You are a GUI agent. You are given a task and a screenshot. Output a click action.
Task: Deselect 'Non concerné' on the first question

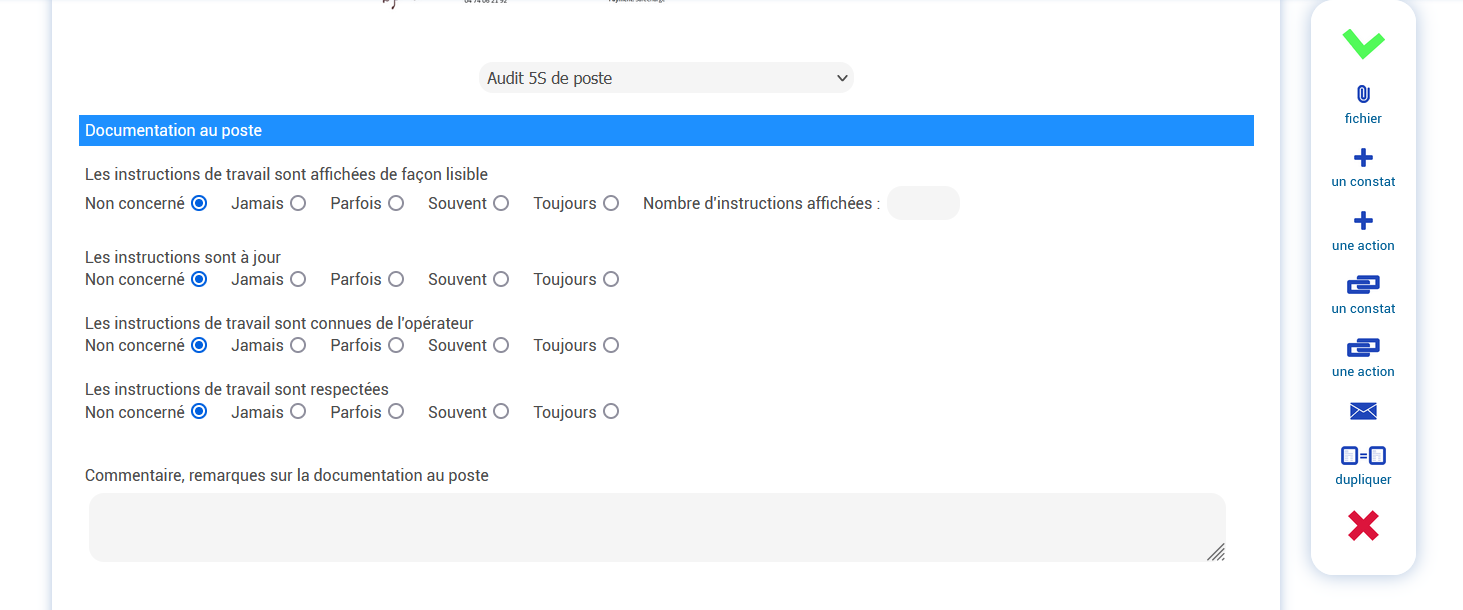(x=198, y=202)
